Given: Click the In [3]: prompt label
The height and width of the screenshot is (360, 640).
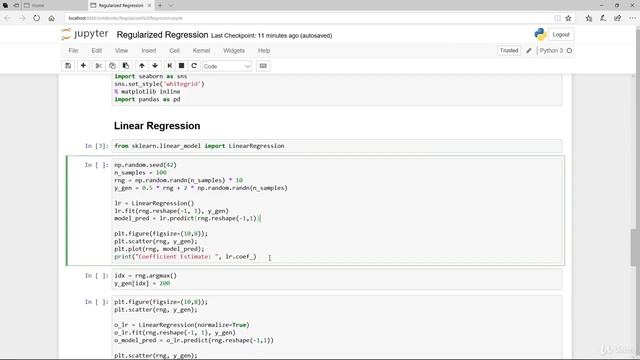Looking at the screenshot, I should (x=97, y=146).
